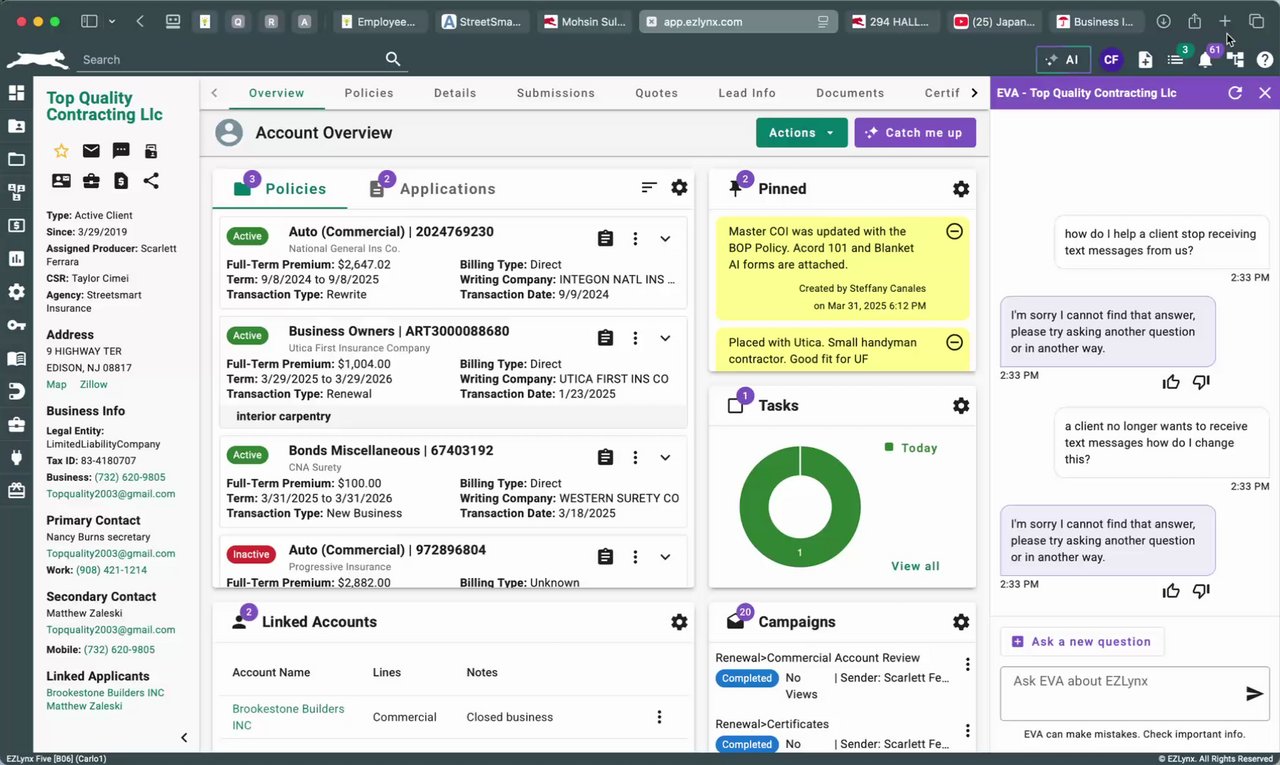Viewport: 1280px width, 765px height.
Task: Open the plug integrations icon in left rail
Action: click(x=16, y=457)
